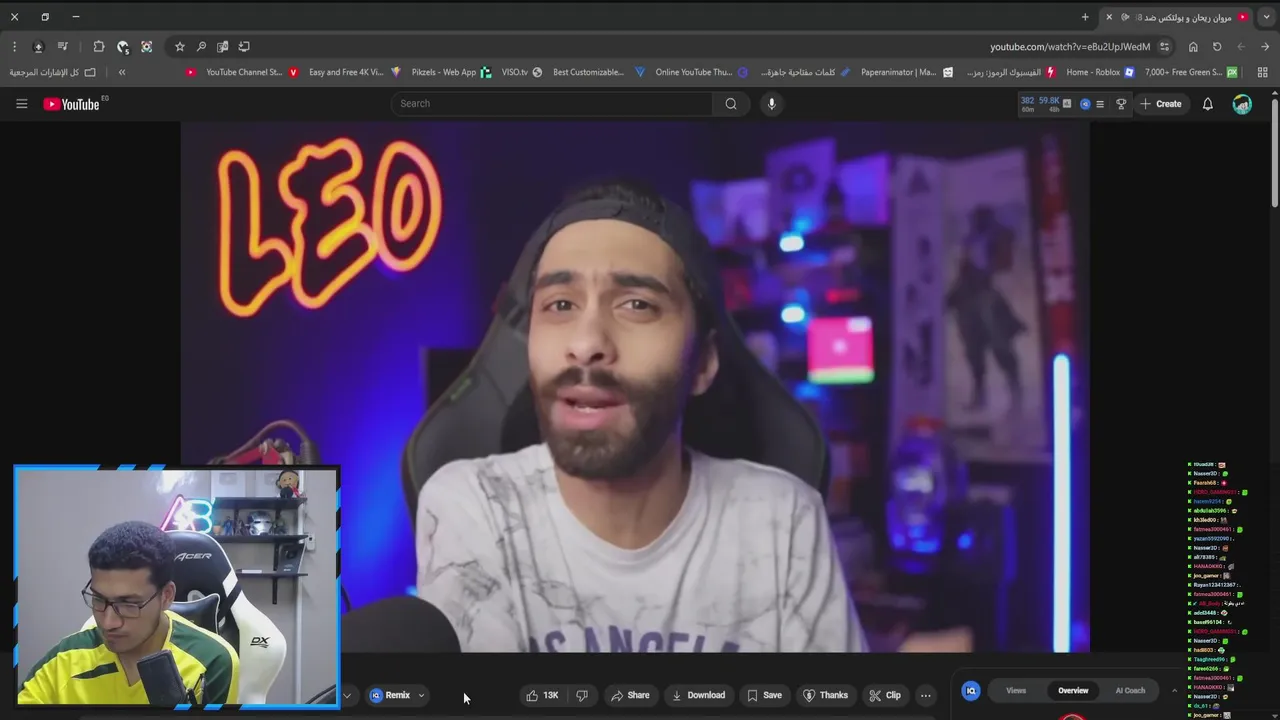Screen dimensions: 1280x720
Task: Save the video to a playlist
Action: click(764, 695)
